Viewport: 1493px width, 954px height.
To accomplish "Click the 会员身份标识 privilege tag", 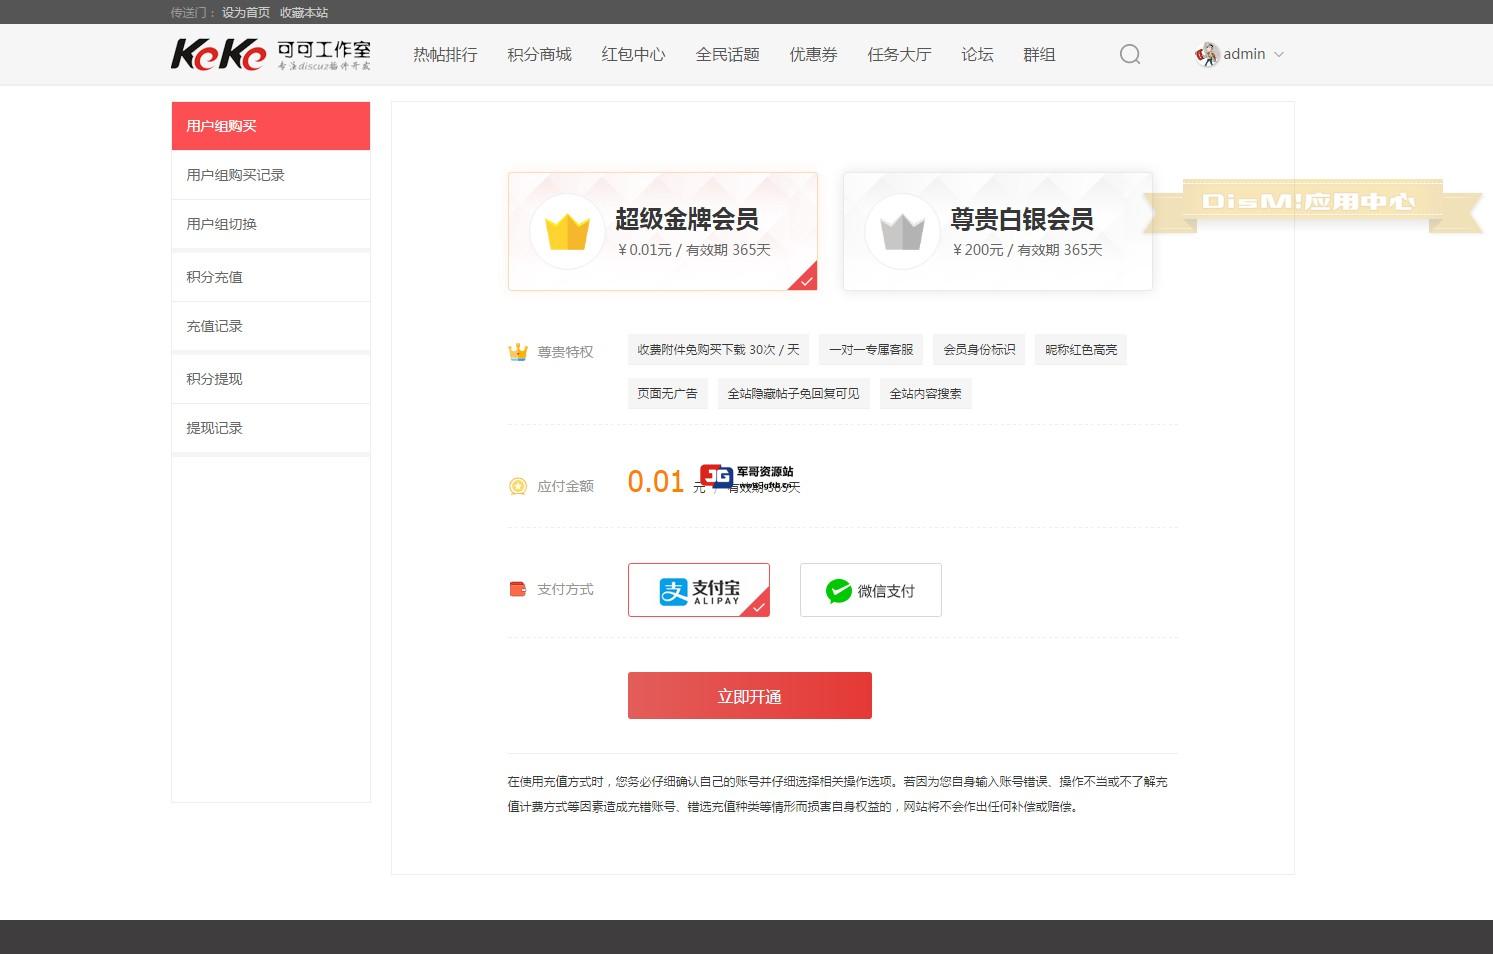I will [x=978, y=349].
